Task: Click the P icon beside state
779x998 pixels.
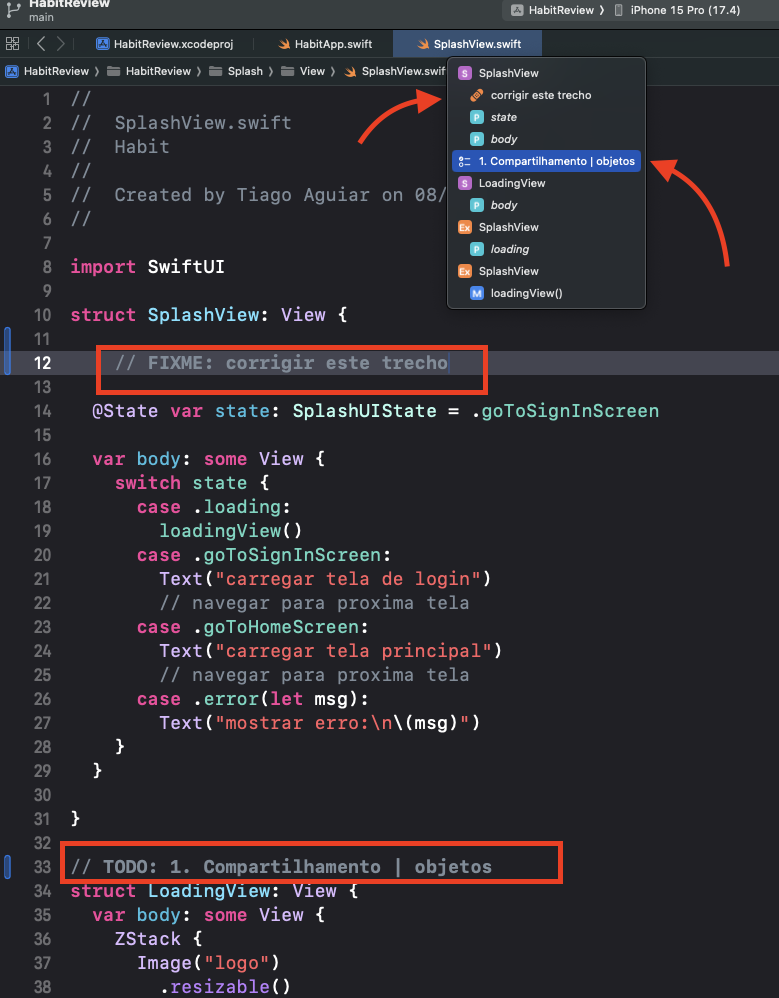Action: tap(476, 117)
